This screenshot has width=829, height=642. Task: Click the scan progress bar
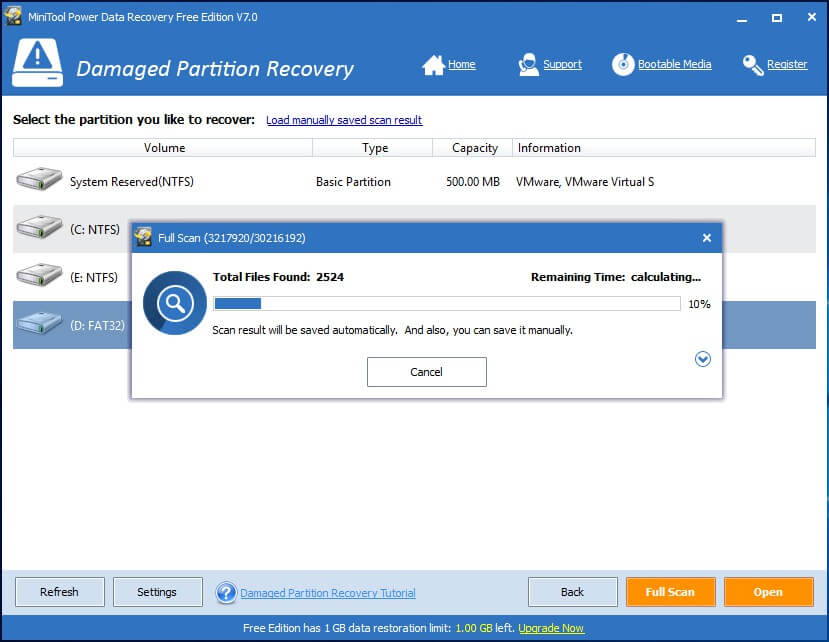click(x=447, y=304)
